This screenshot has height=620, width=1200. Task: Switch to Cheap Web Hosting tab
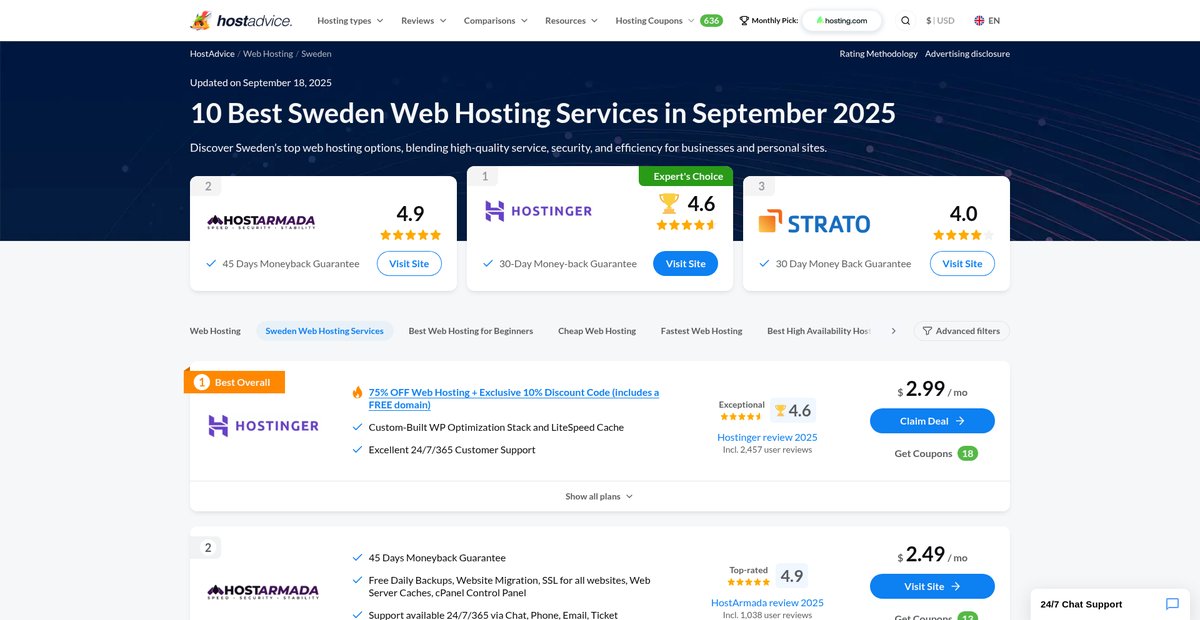tap(597, 331)
